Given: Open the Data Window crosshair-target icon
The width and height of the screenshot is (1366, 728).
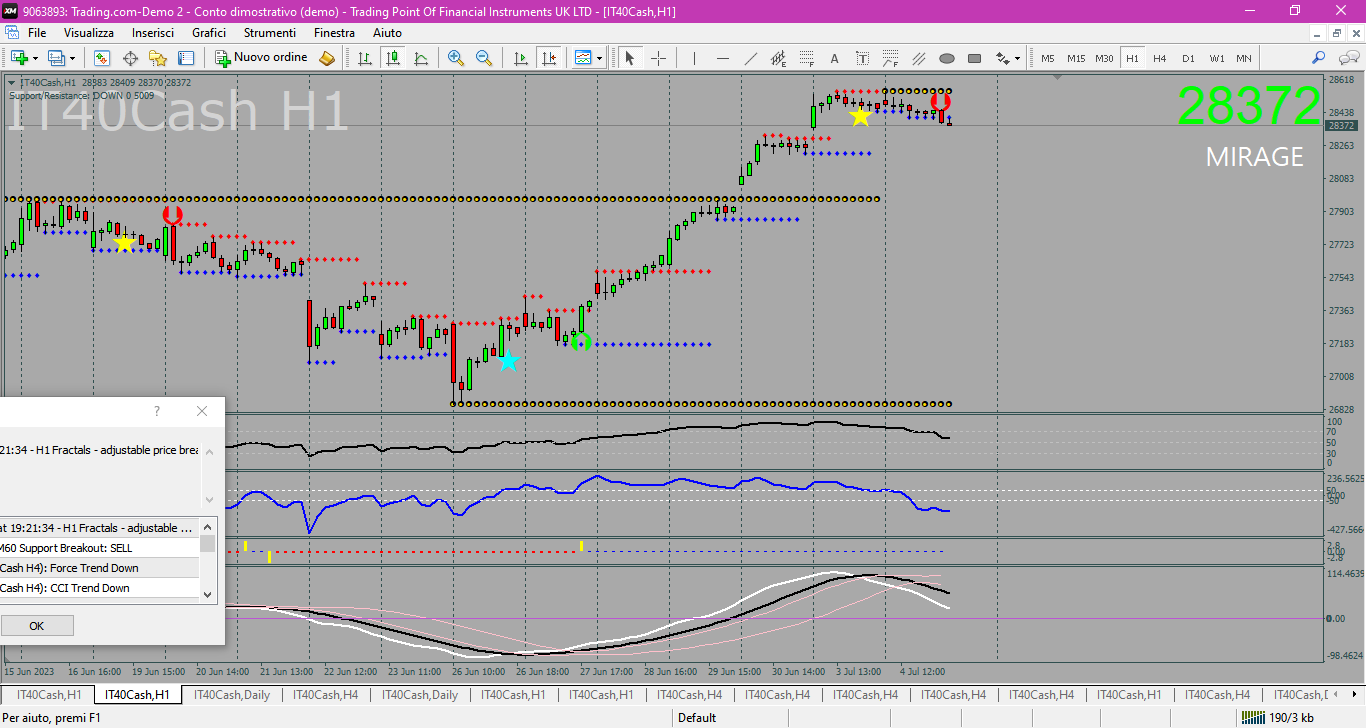Looking at the screenshot, I should [130, 58].
